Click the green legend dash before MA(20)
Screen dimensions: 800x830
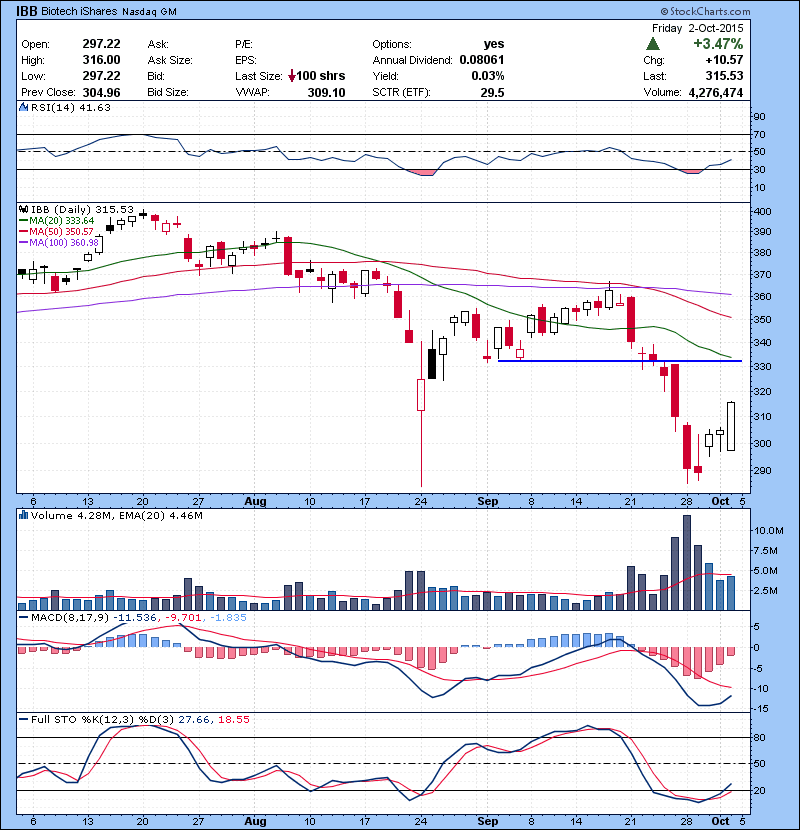pos(23,221)
